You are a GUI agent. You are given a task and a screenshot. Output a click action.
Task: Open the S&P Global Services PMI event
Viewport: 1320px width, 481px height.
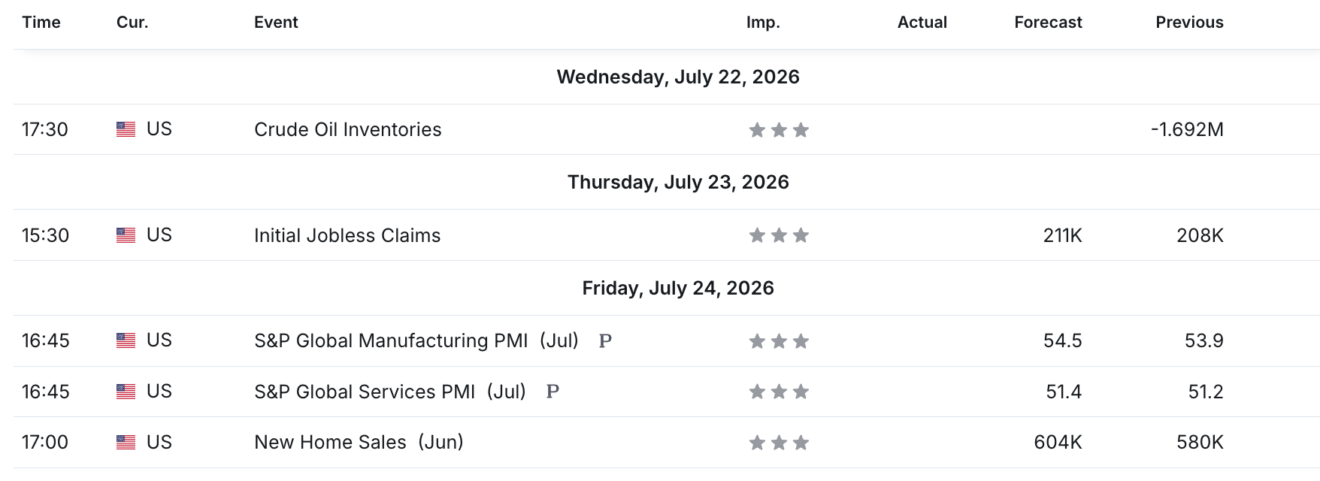click(x=390, y=392)
